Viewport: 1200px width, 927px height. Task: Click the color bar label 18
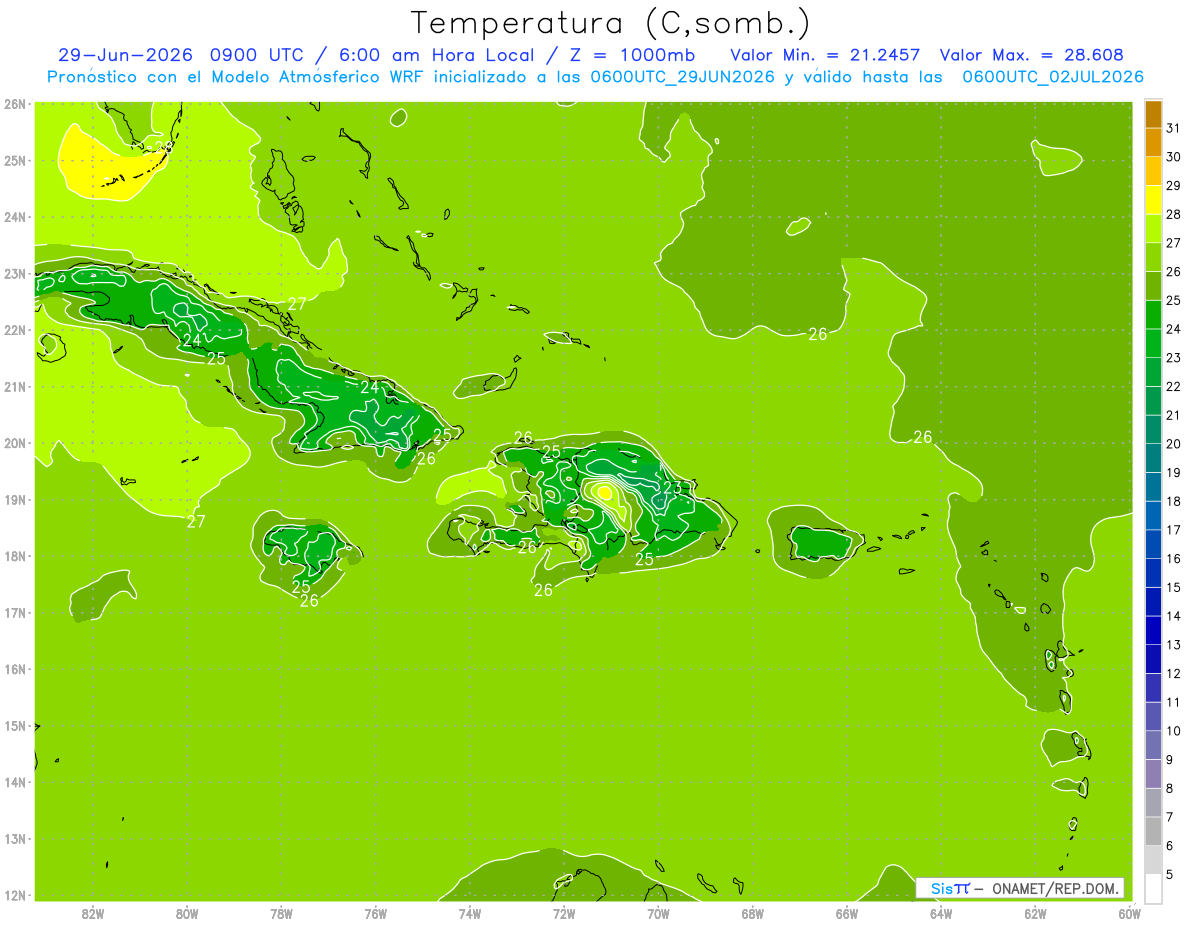1173,501
